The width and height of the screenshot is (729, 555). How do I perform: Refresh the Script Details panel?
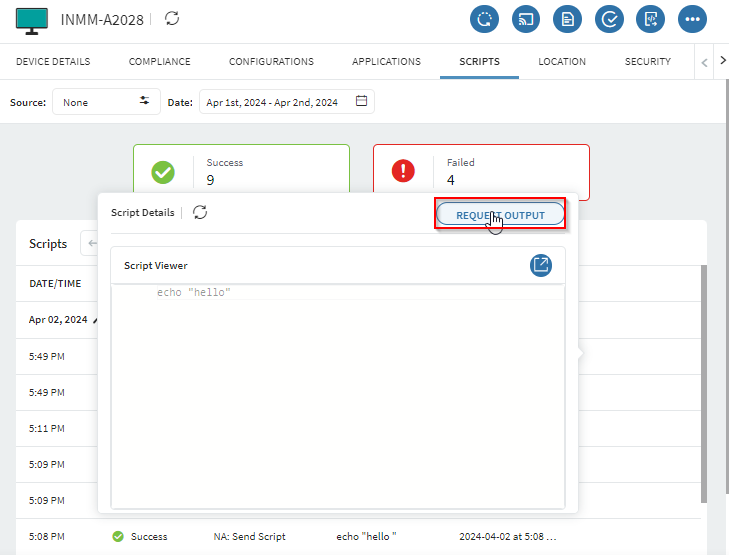click(x=200, y=213)
